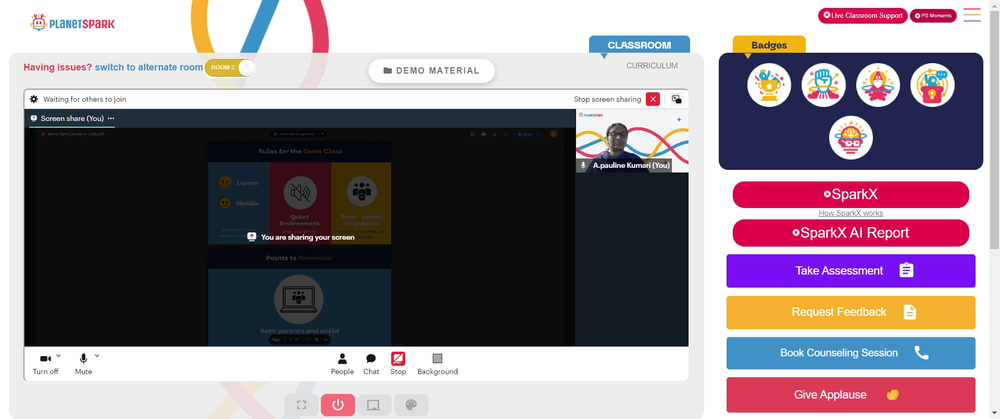
Task: Click the PlanetSpark logo
Action: 73,23
